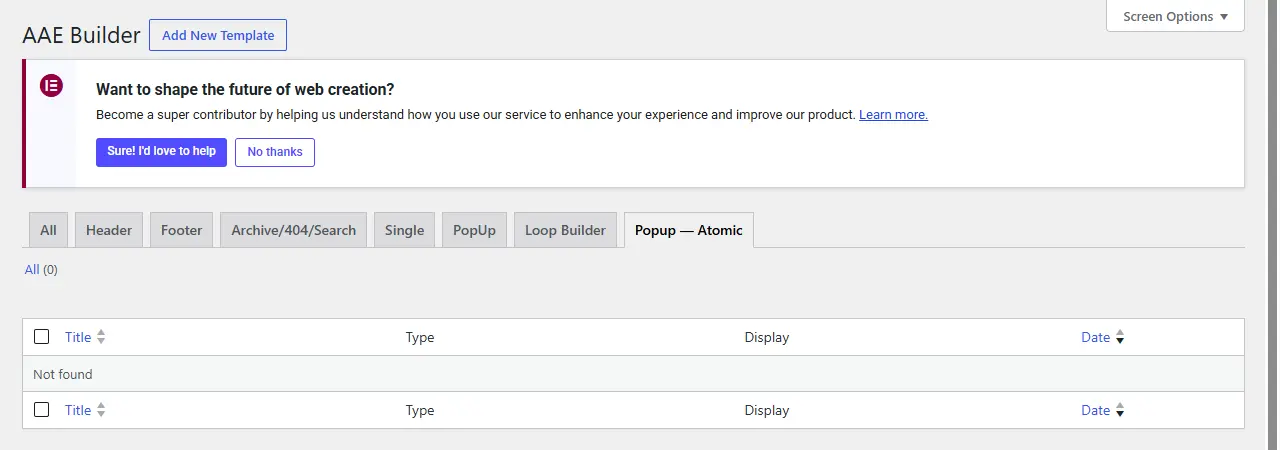Sort by Date in table footer

1095,411
